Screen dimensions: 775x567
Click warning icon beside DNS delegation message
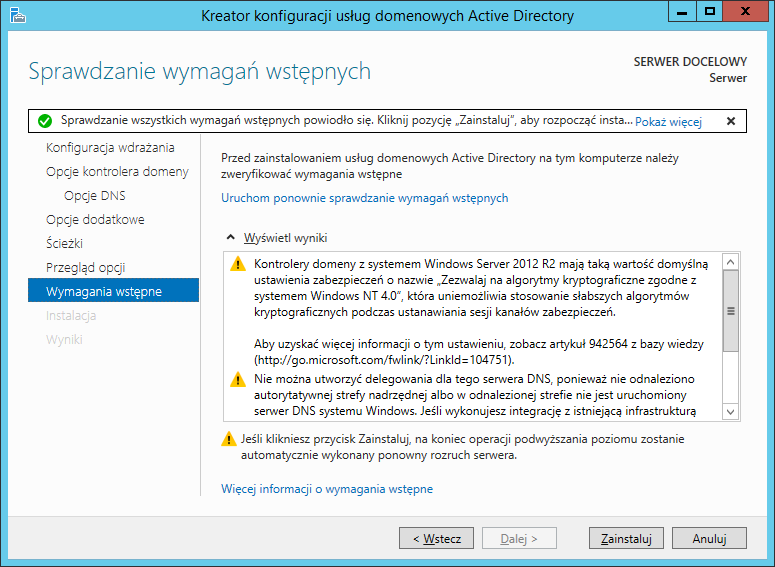tap(238, 380)
